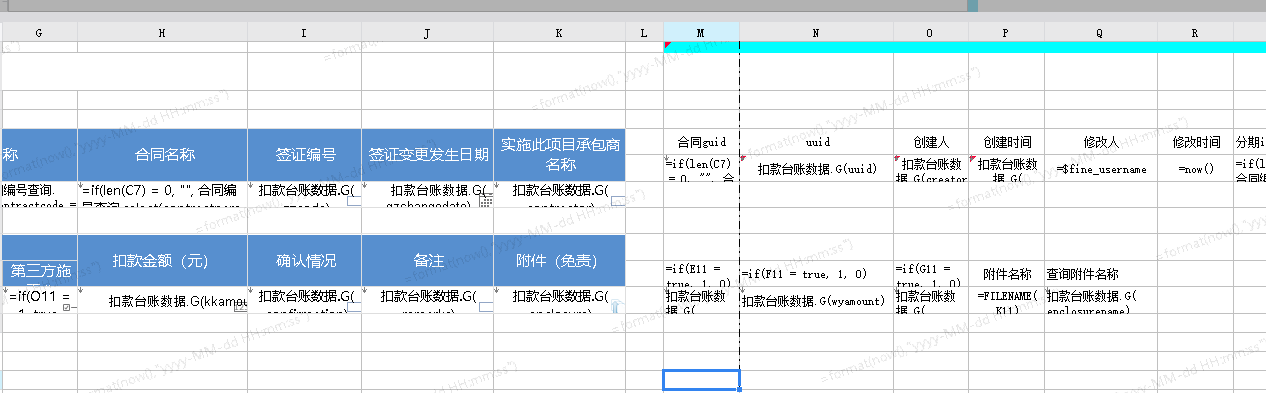Click the number widget icon in 扣款金额 data cell
Viewport: 1266px width, 393px height.
point(240,307)
